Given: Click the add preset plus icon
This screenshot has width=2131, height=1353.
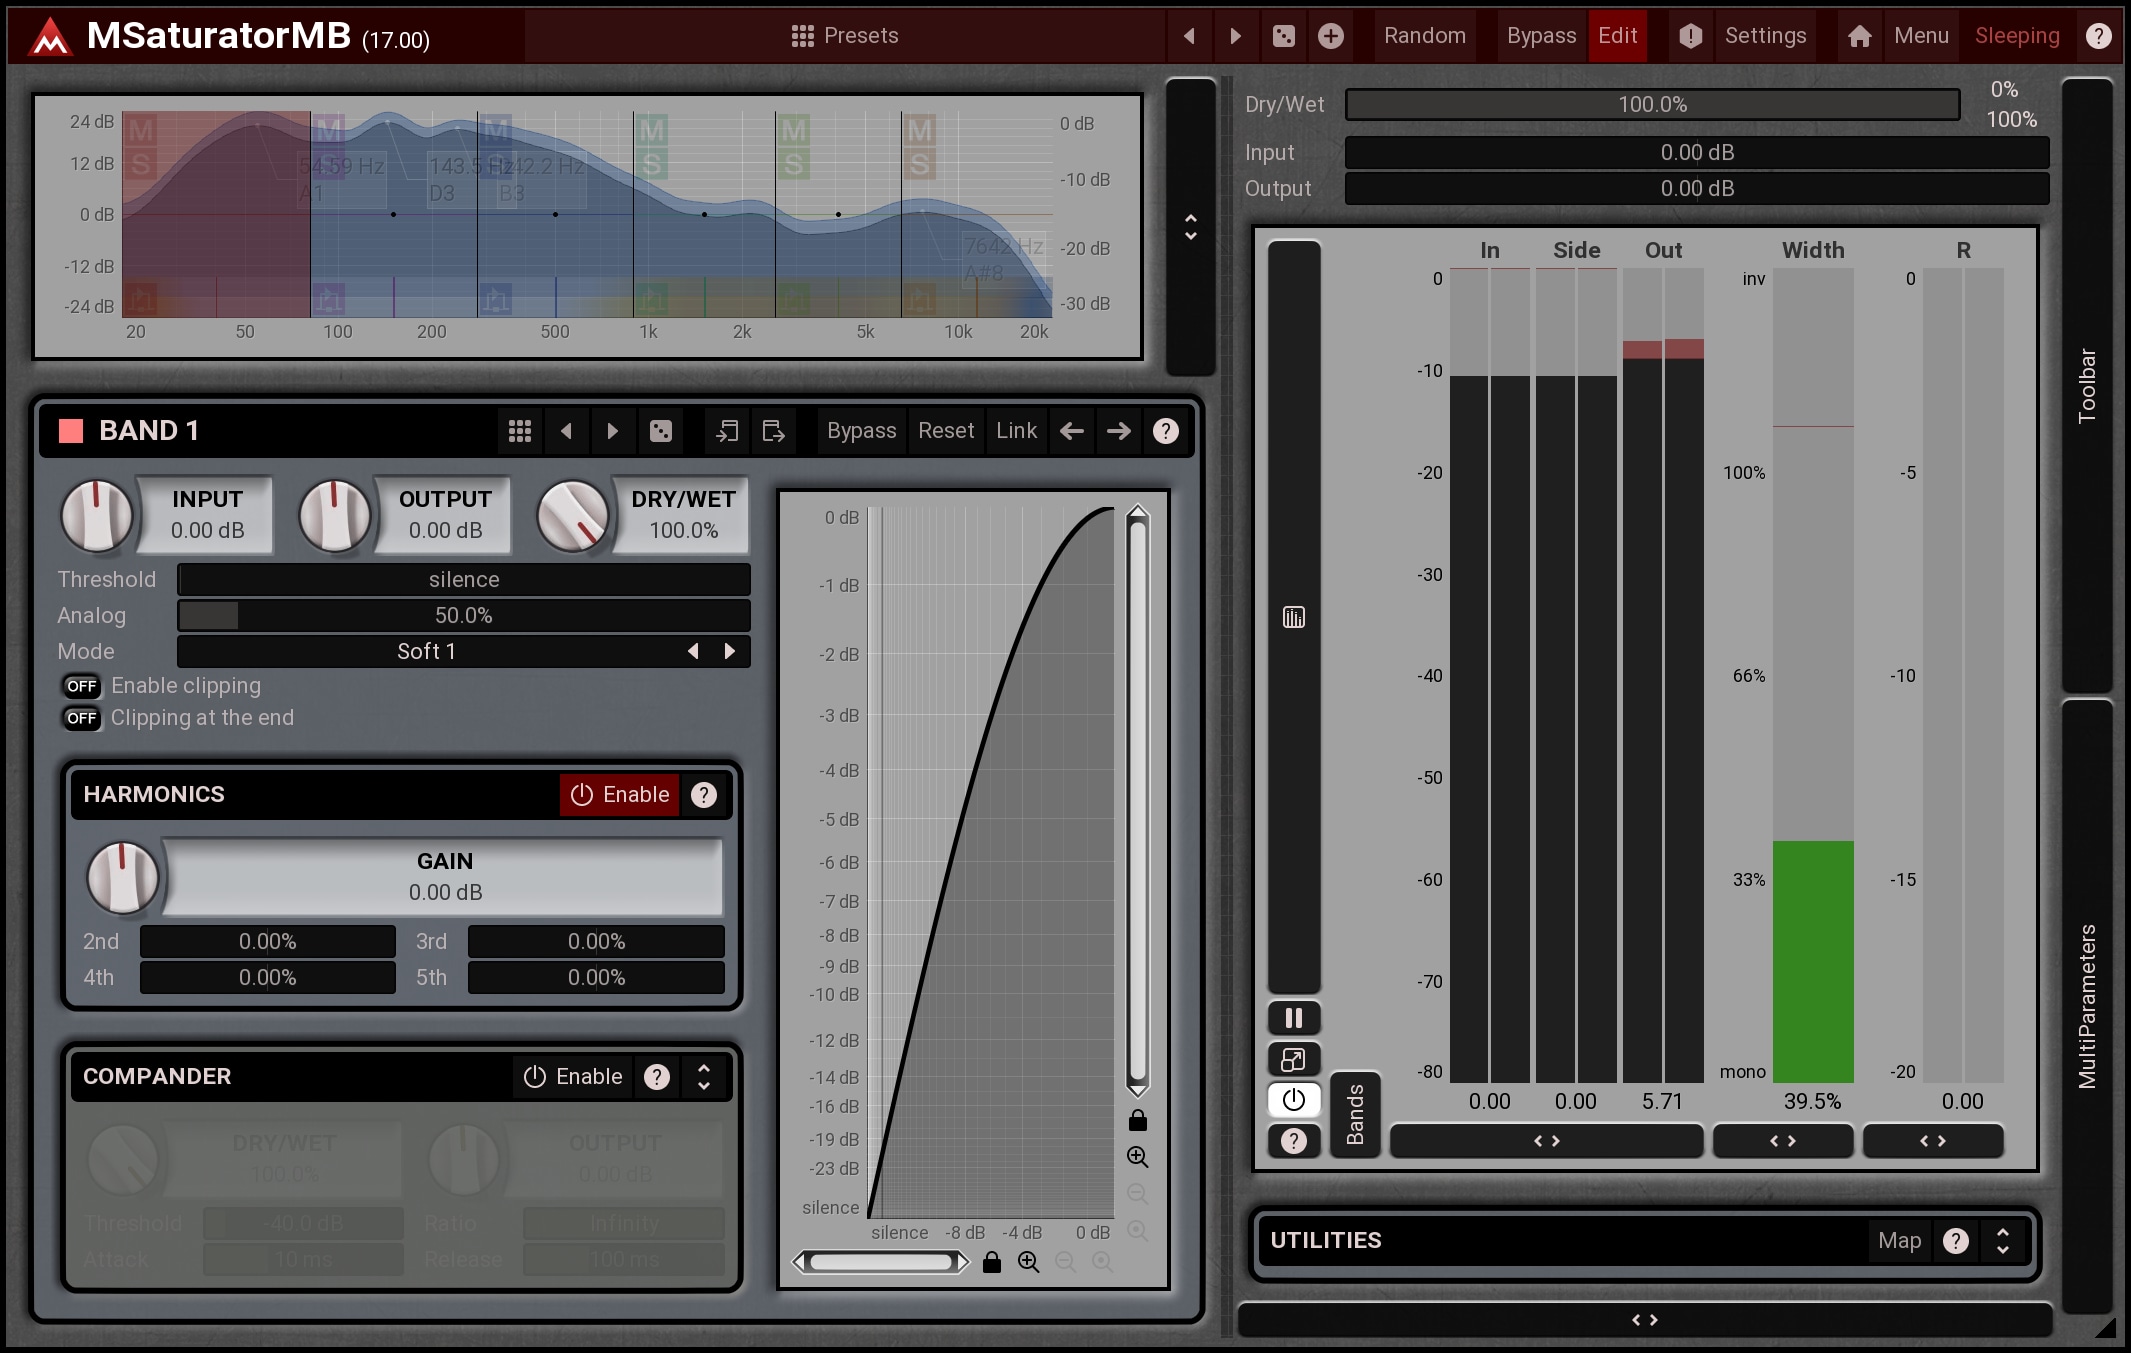Looking at the screenshot, I should (1330, 36).
